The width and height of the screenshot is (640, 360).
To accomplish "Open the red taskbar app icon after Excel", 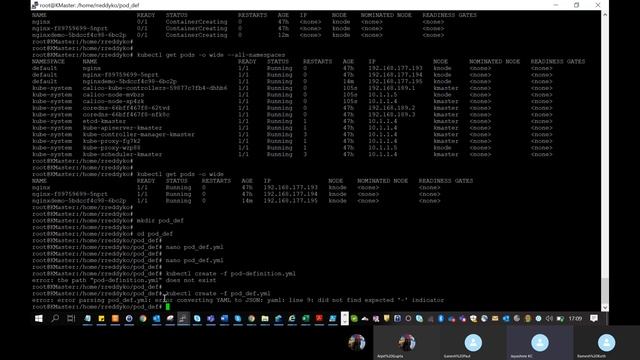I will click(319, 318).
